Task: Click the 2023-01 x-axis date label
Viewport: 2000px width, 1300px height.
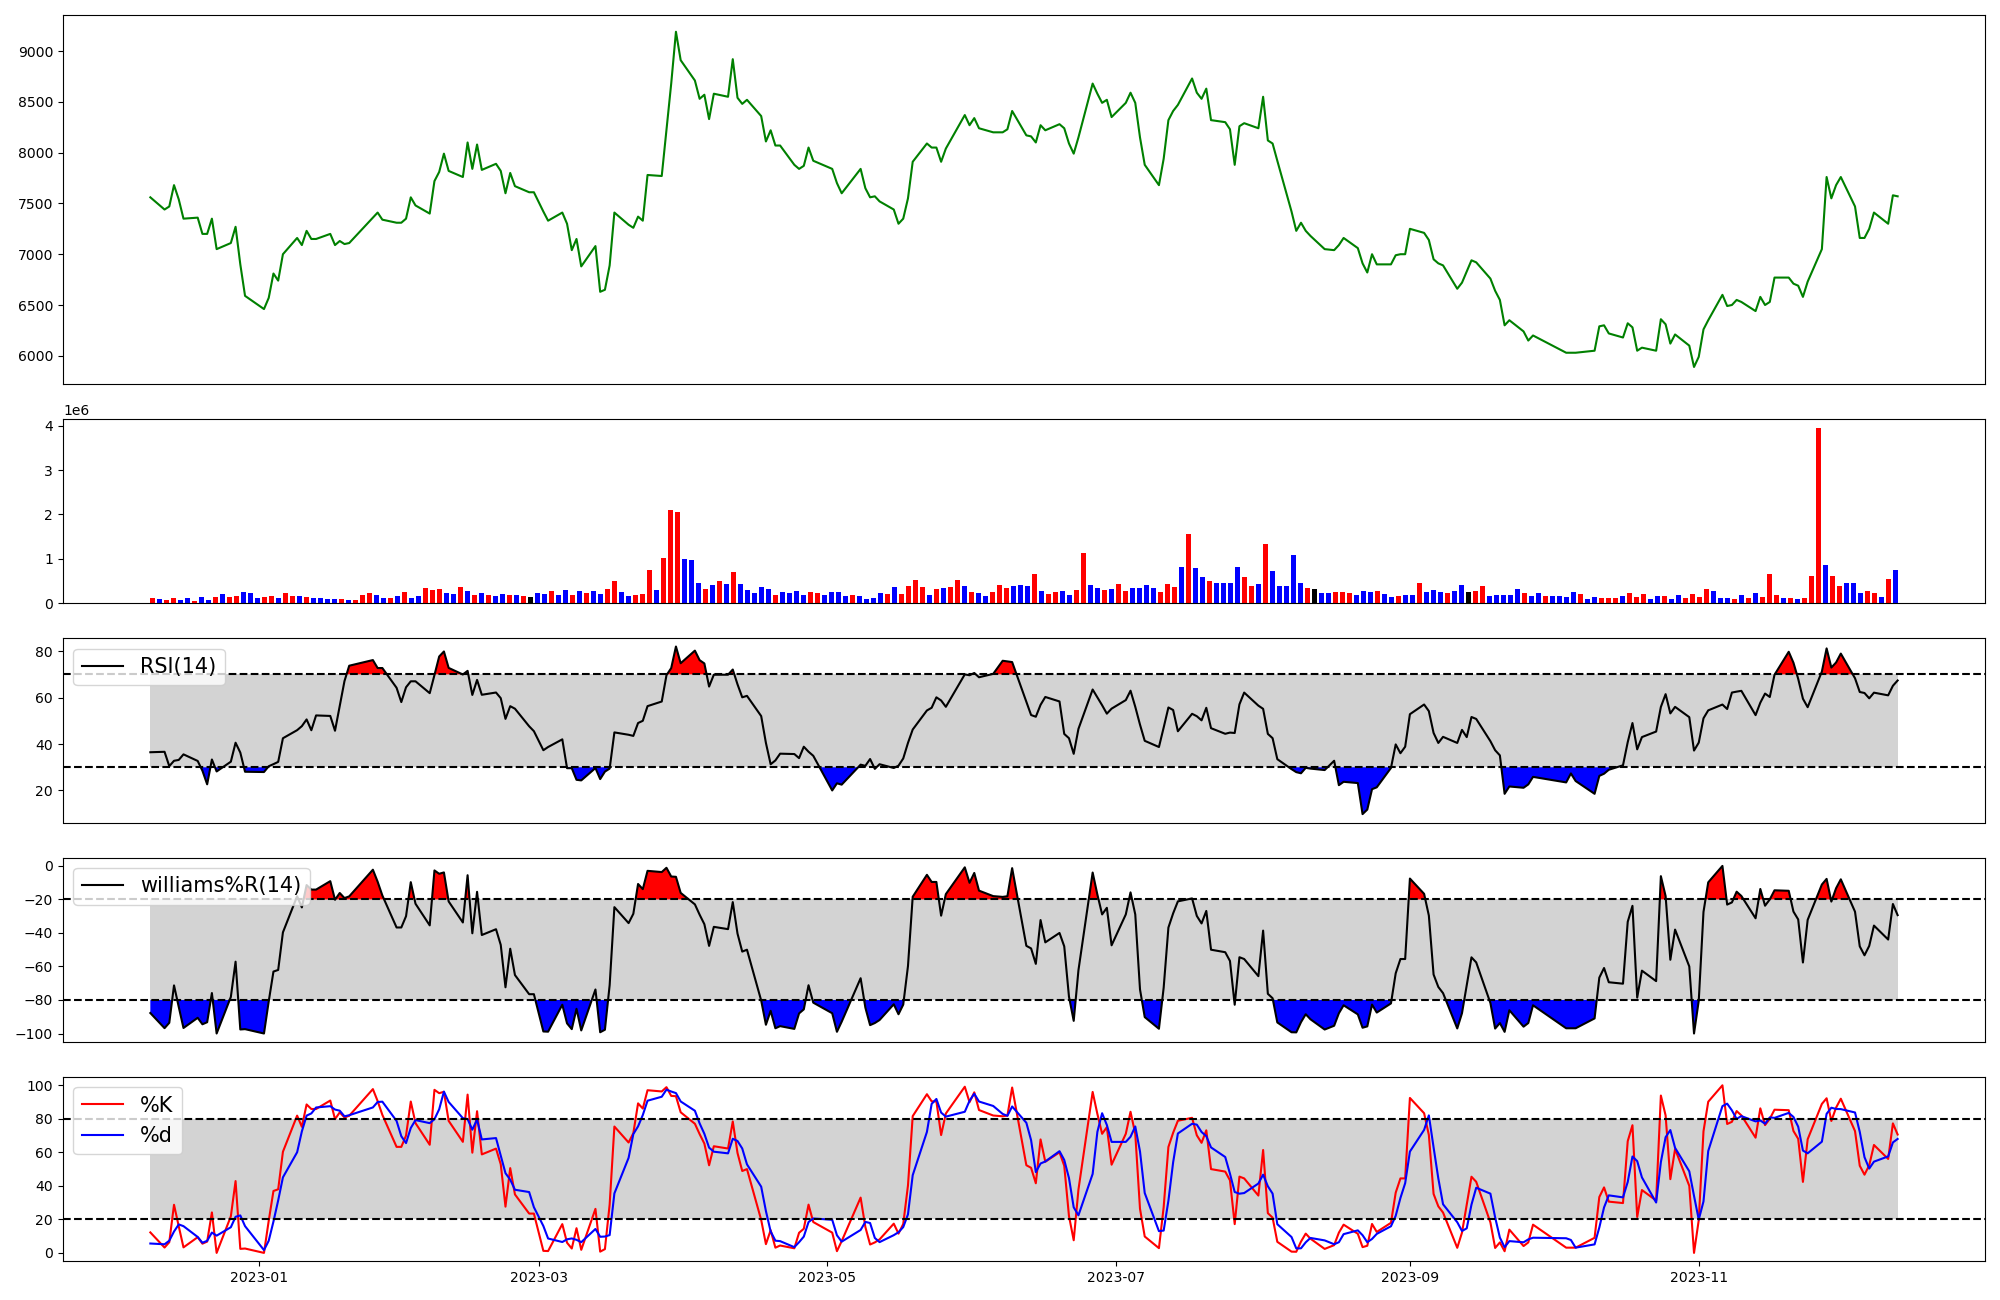Action: (x=259, y=1277)
